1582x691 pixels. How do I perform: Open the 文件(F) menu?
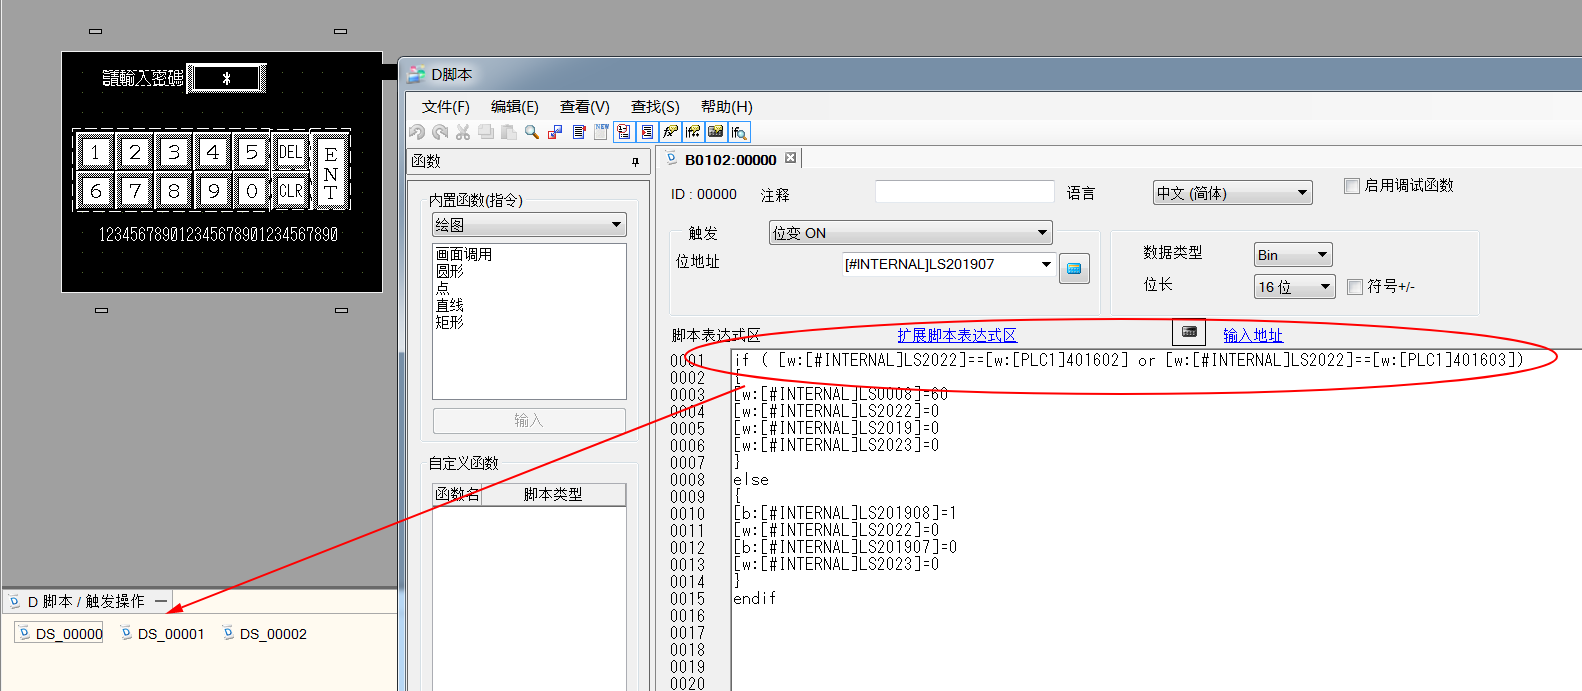click(x=445, y=107)
